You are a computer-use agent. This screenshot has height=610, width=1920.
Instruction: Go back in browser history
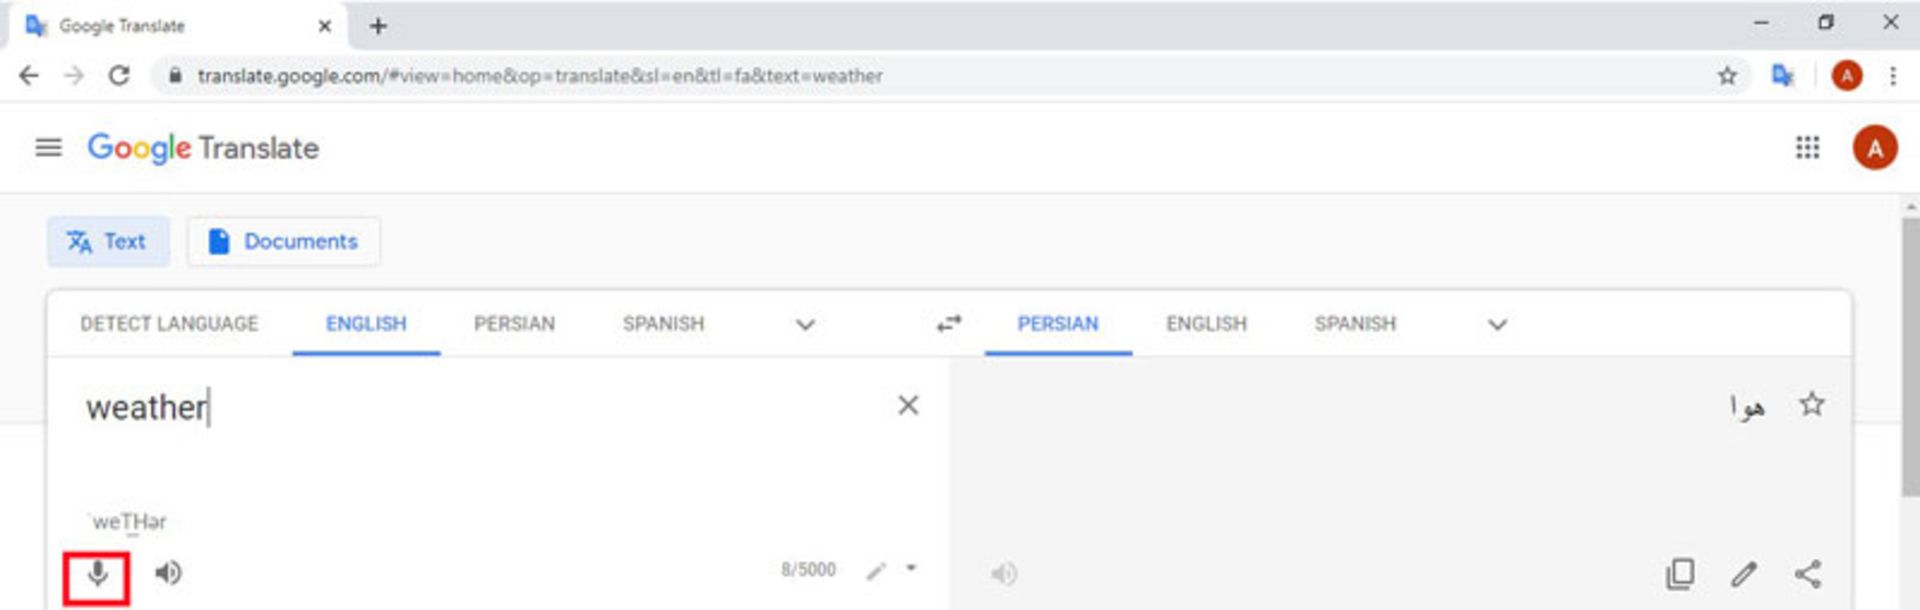tap(29, 76)
